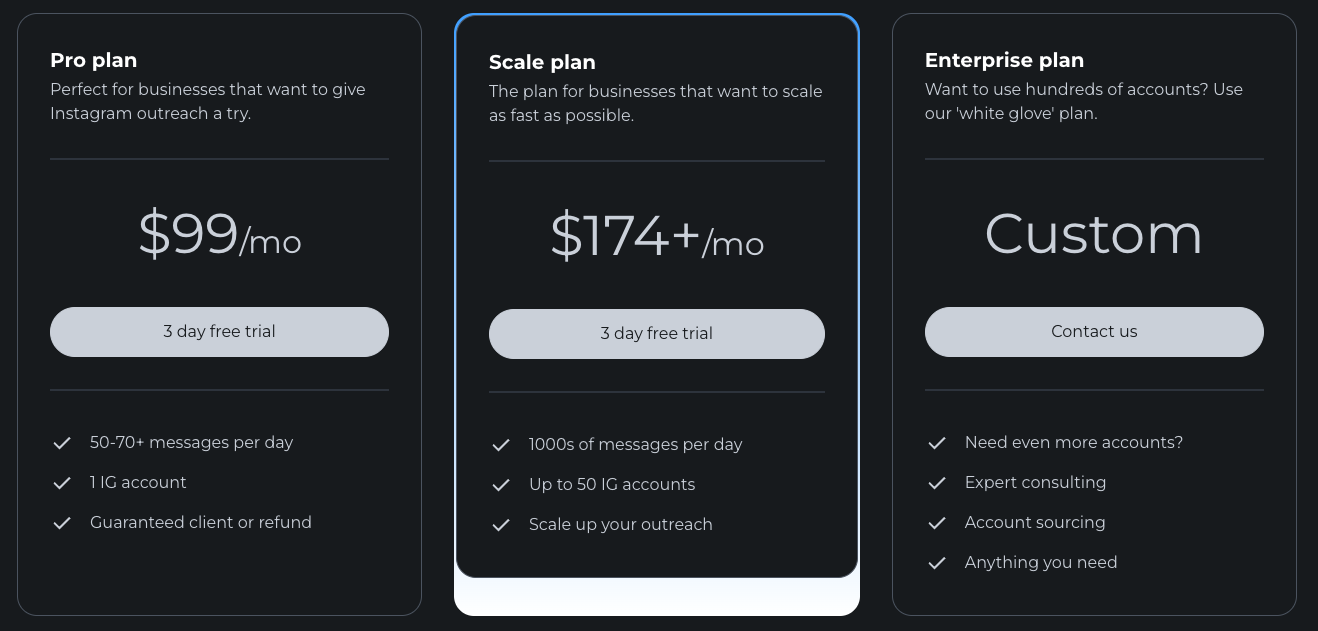The width and height of the screenshot is (1318, 631).
Task: Click "Account sourcing" feature text
Action: point(1035,522)
